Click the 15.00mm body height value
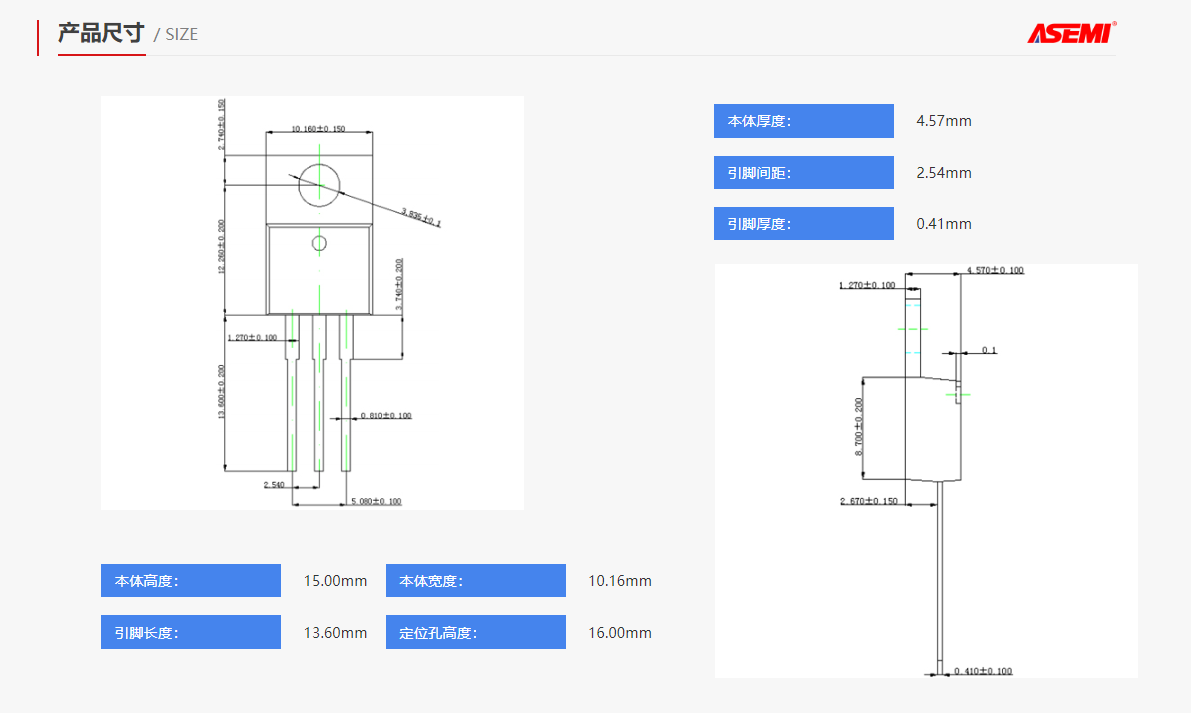1191x713 pixels. point(335,581)
